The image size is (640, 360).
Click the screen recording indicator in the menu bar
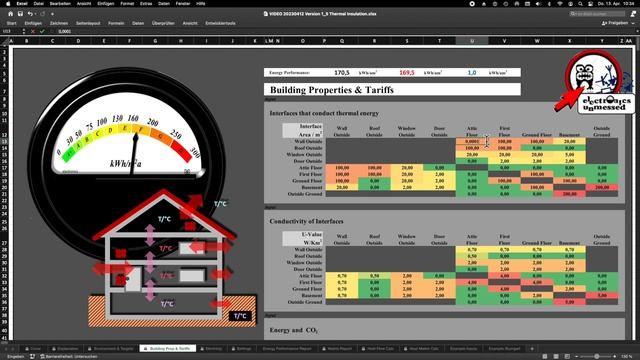click(x=472, y=4)
